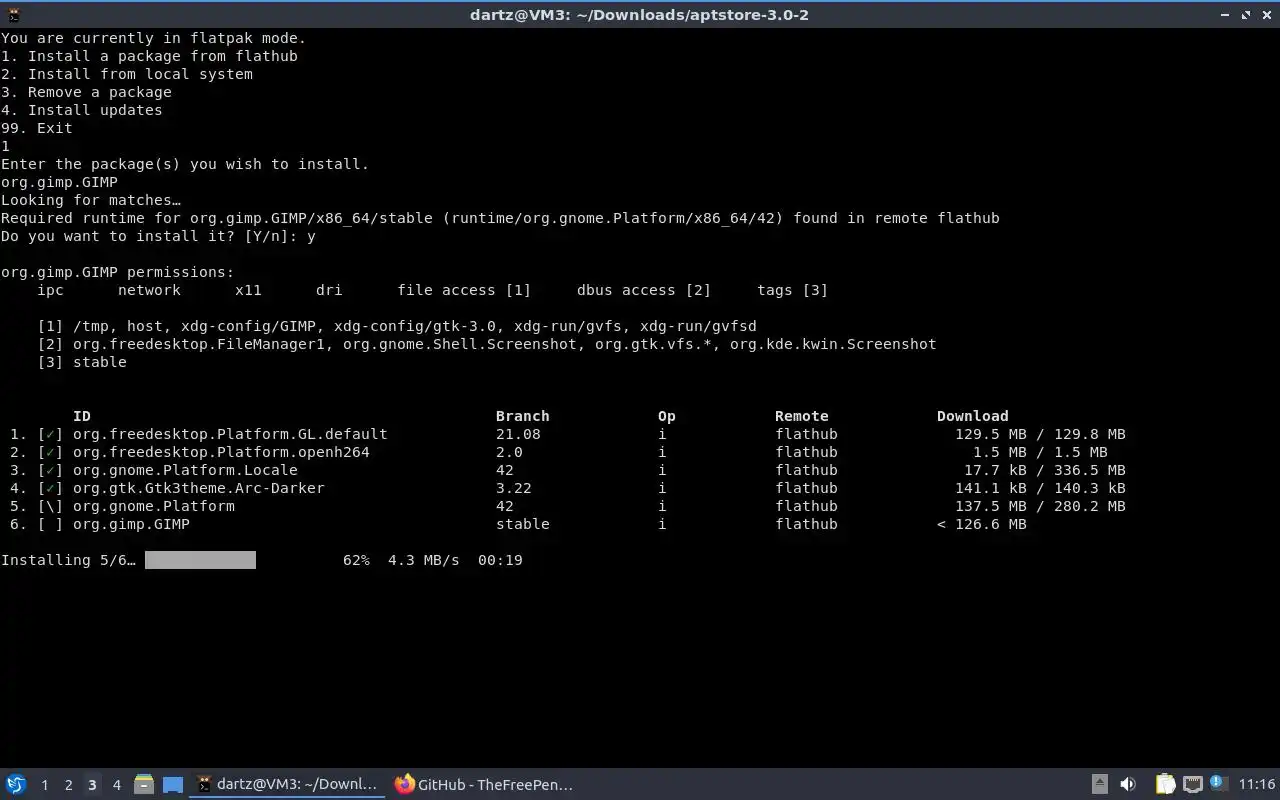The height and width of the screenshot is (800, 1280).
Task: Click the branch value 'stable' for GIMP
Action: click(523, 524)
